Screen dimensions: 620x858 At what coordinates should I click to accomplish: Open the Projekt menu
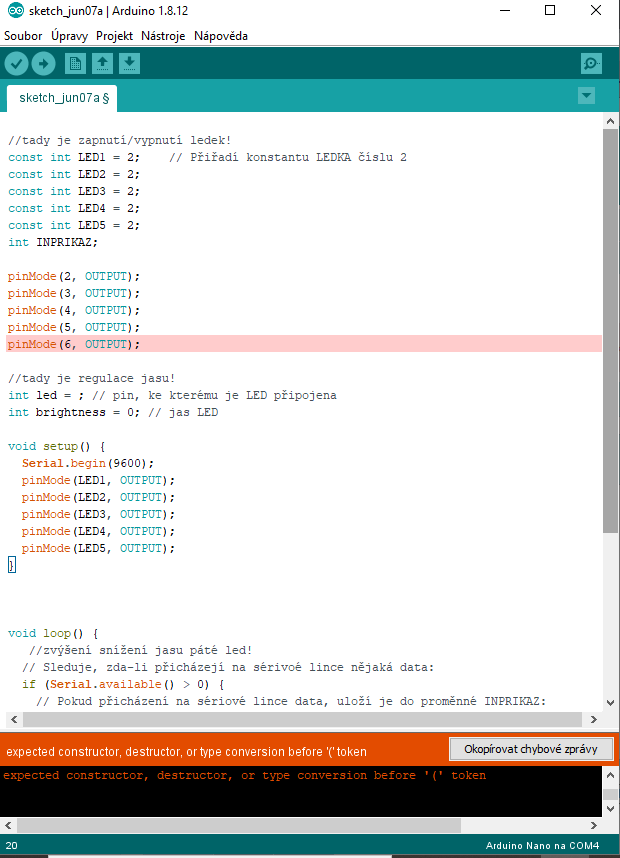115,36
